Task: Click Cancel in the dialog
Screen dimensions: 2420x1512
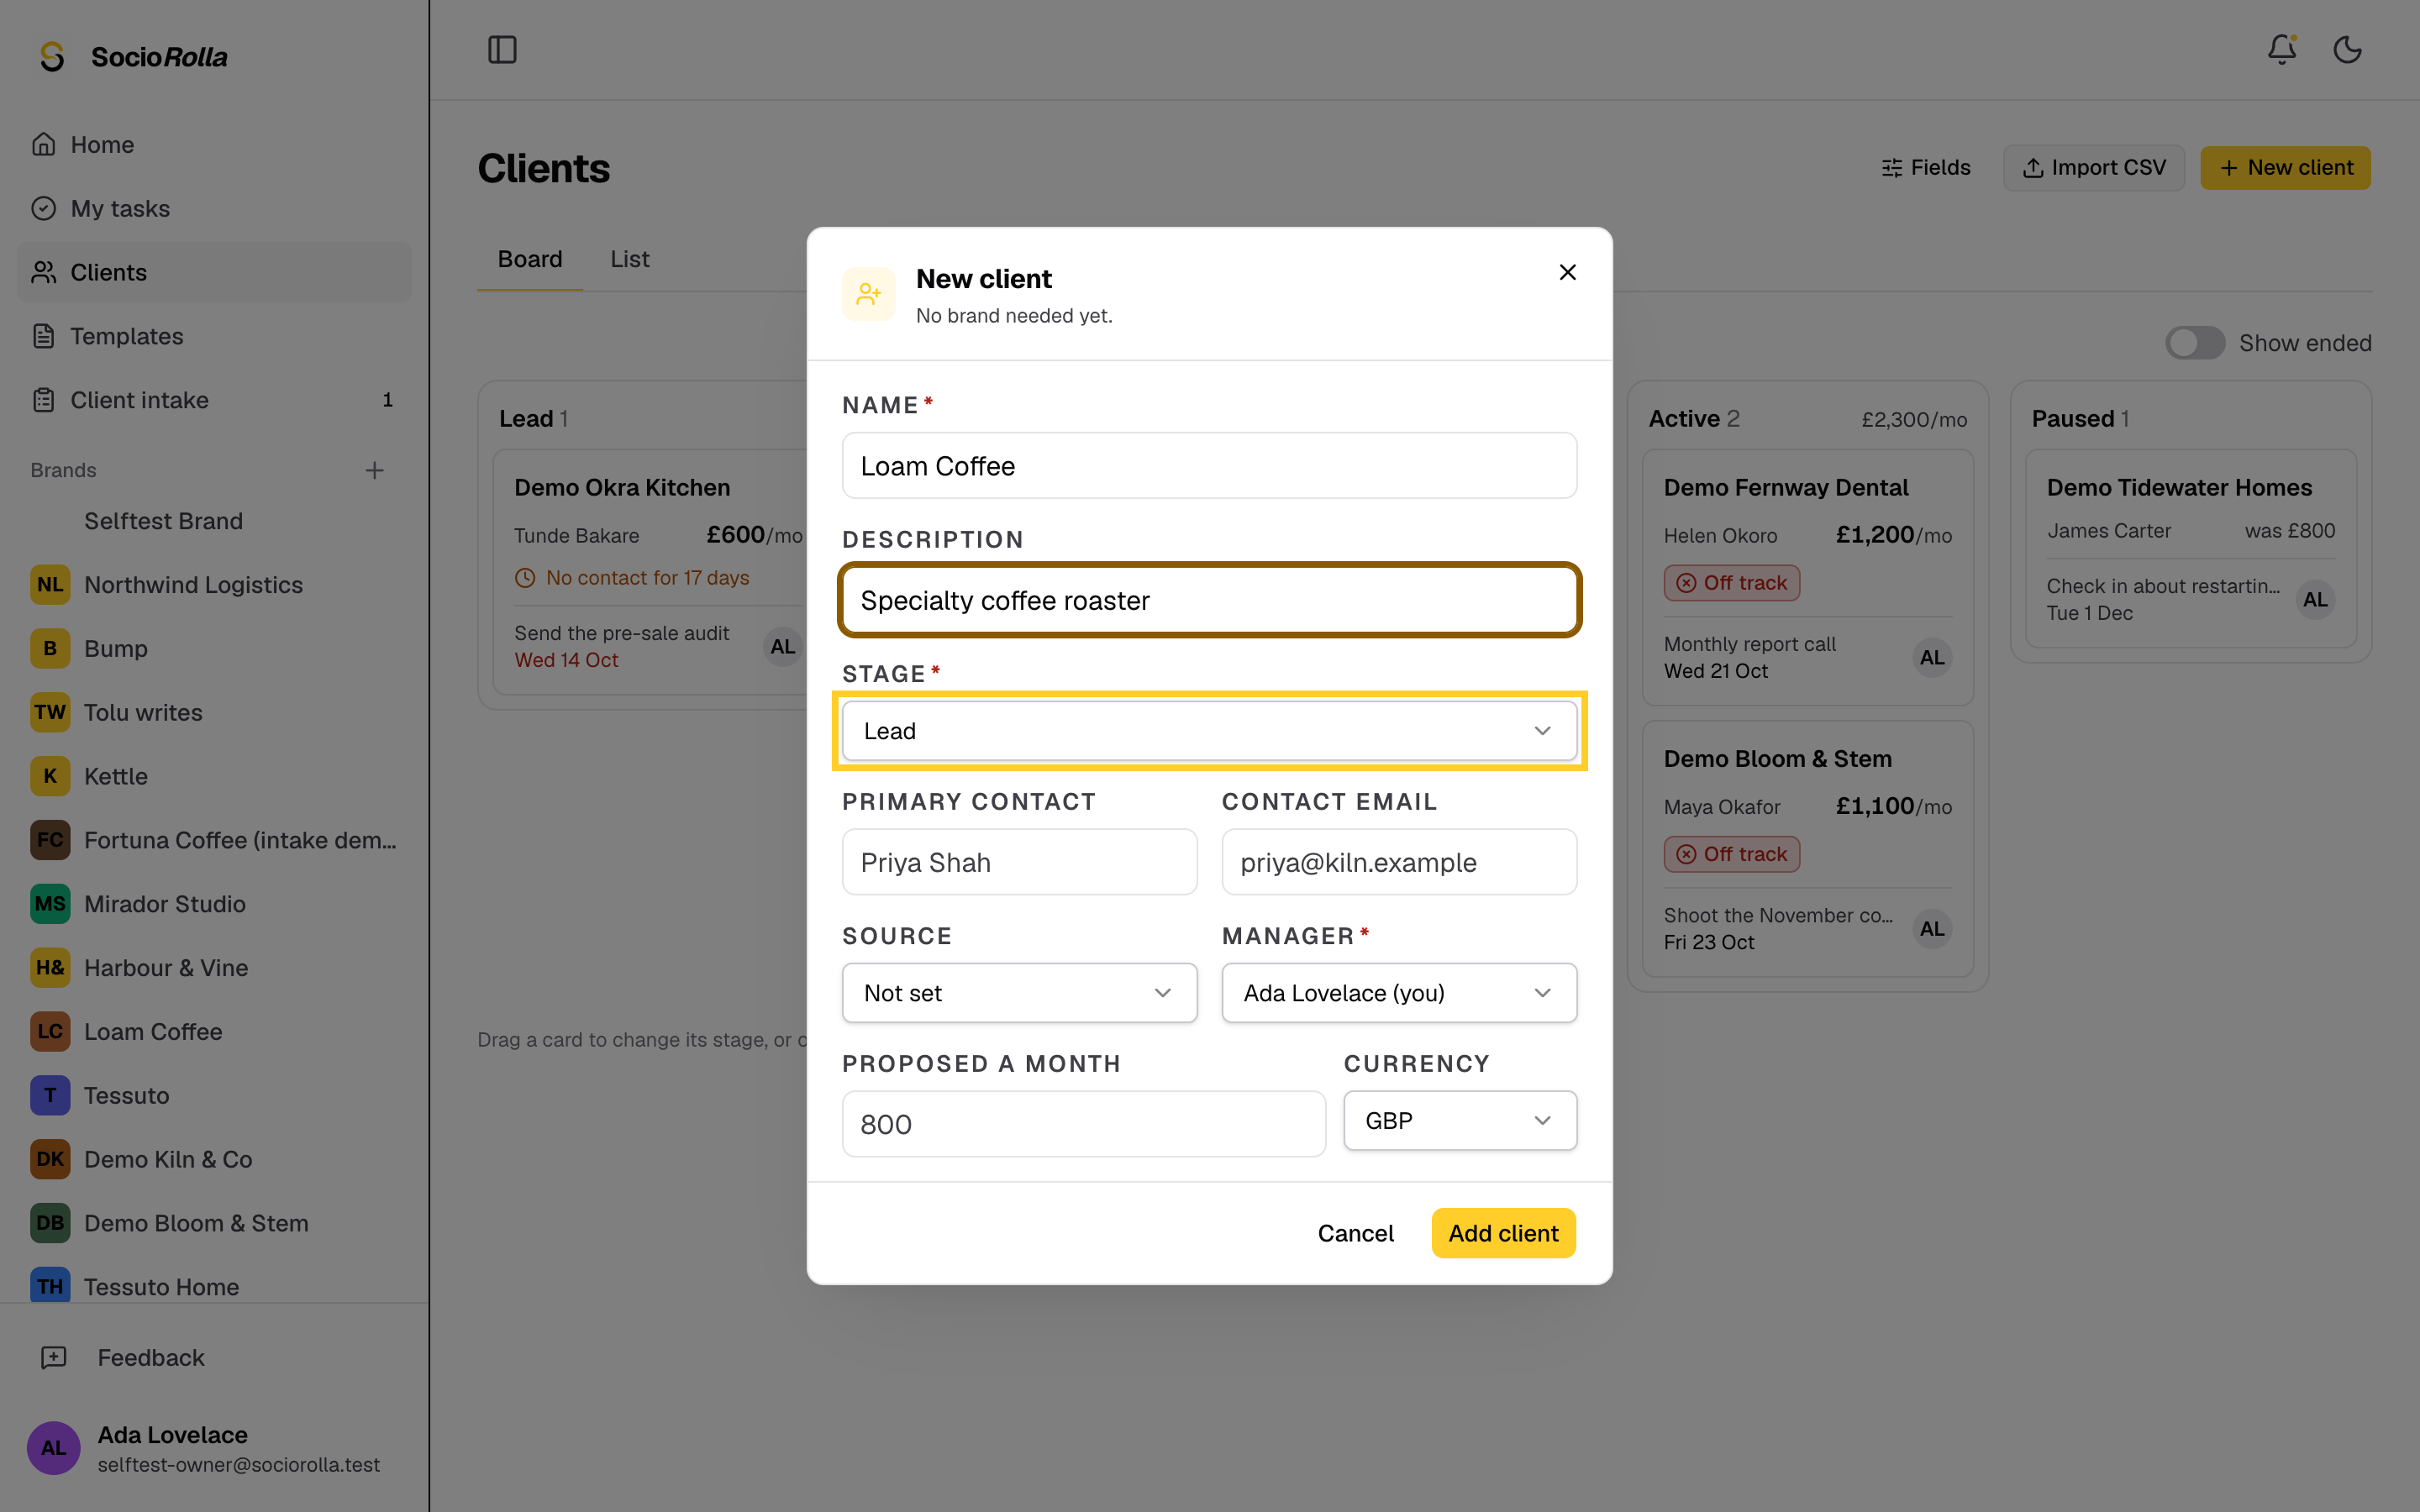Action: pos(1355,1233)
